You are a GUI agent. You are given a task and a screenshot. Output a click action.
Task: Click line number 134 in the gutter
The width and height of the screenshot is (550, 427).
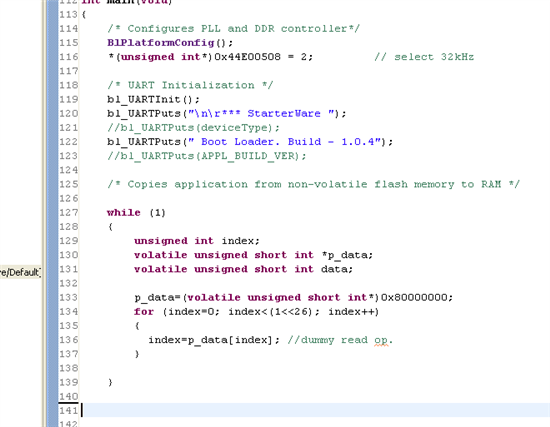(x=68, y=312)
